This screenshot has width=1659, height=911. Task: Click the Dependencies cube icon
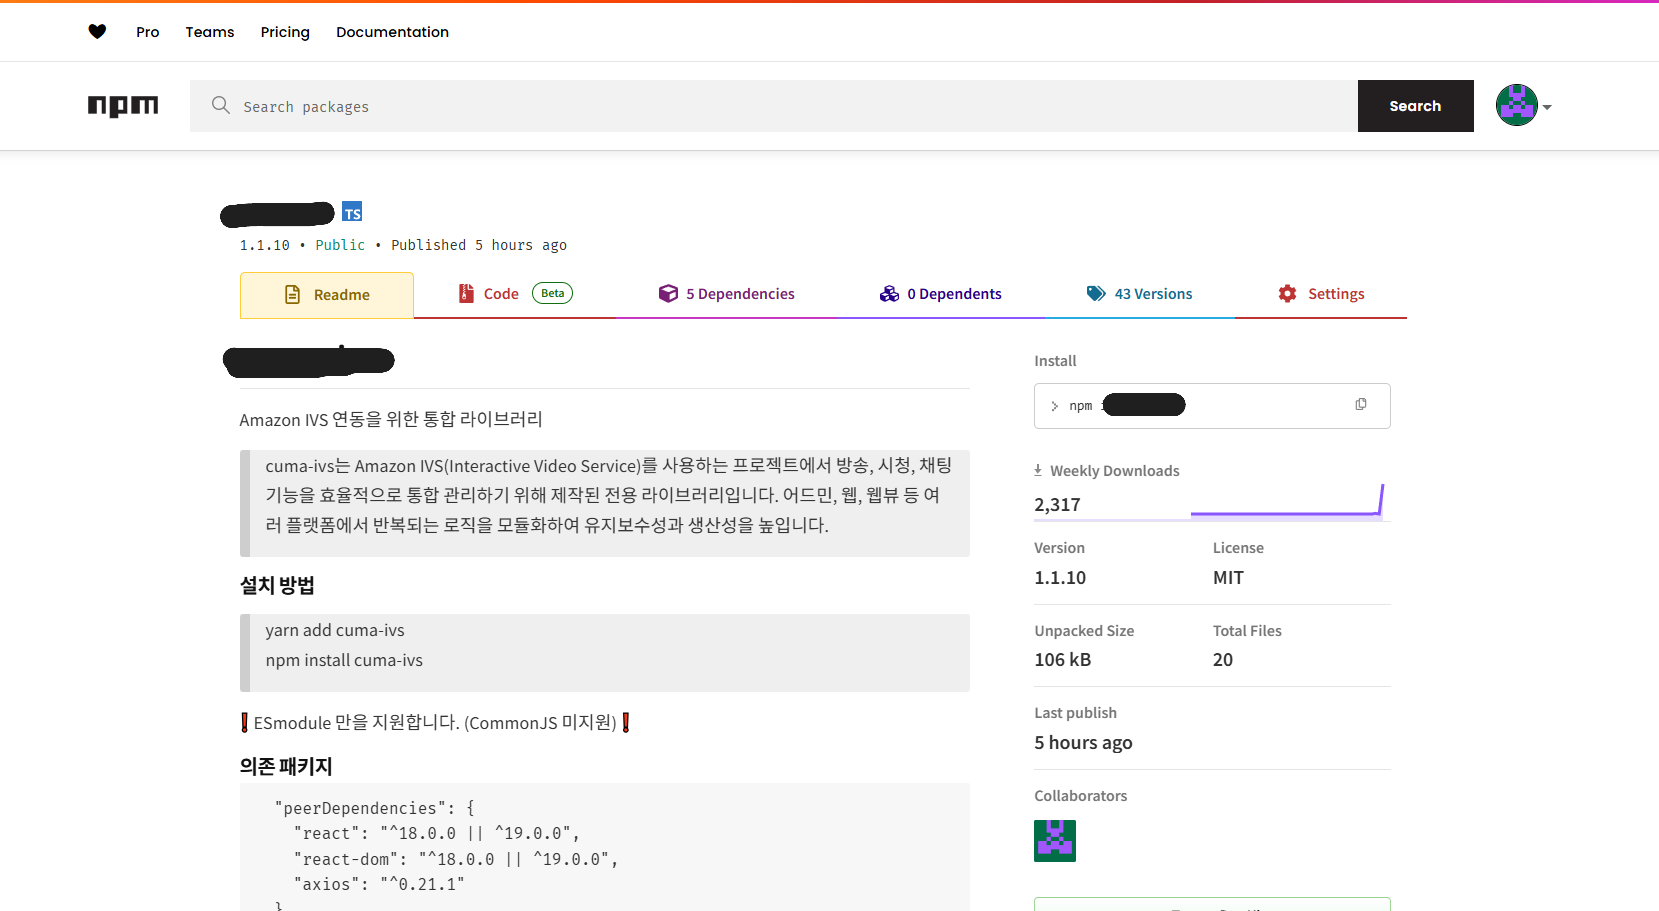tap(668, 293)
